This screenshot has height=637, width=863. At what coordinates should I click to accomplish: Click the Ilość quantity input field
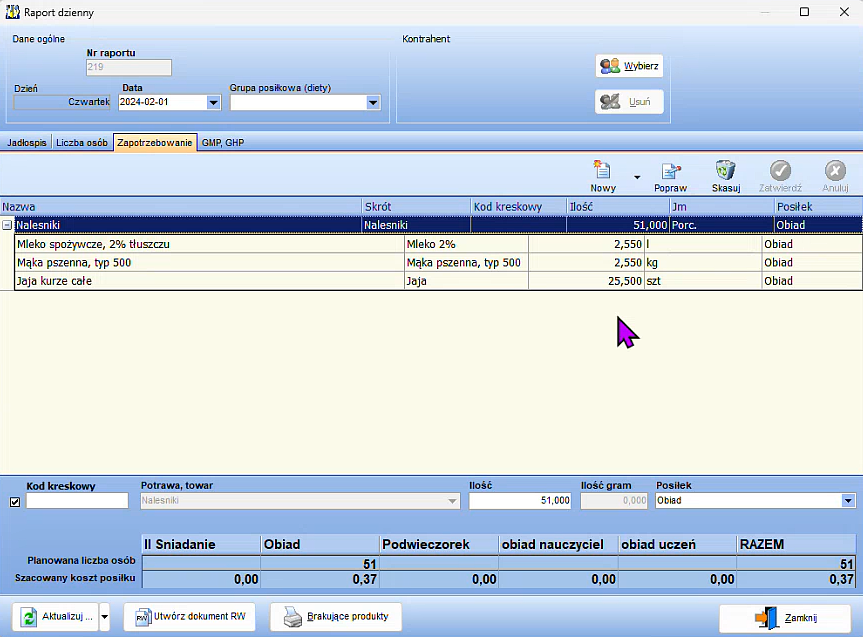coord(519,501)
